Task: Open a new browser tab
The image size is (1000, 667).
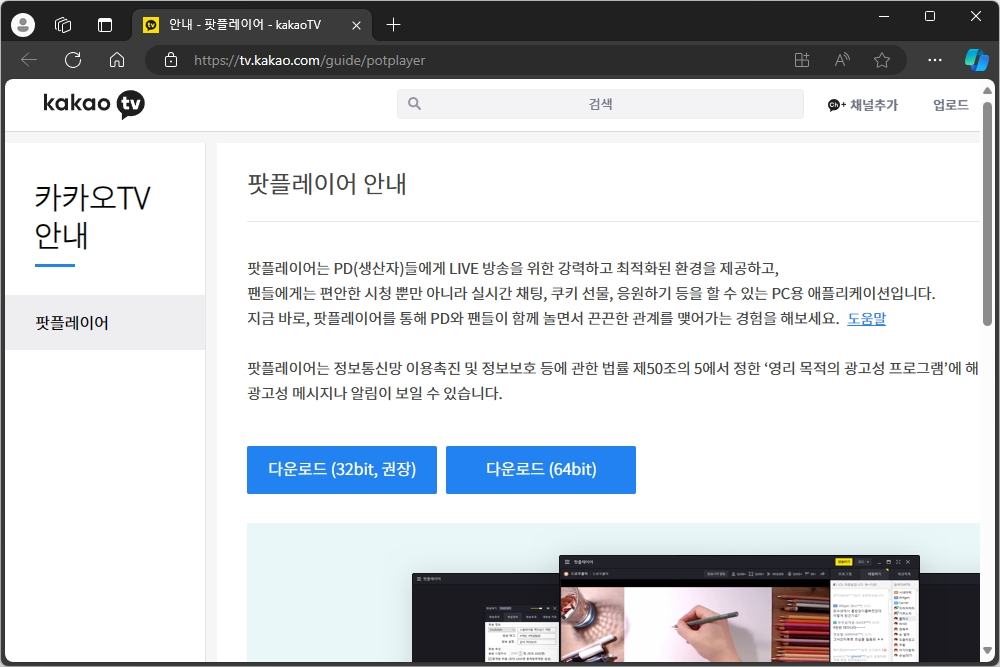Action: point(393,25)
